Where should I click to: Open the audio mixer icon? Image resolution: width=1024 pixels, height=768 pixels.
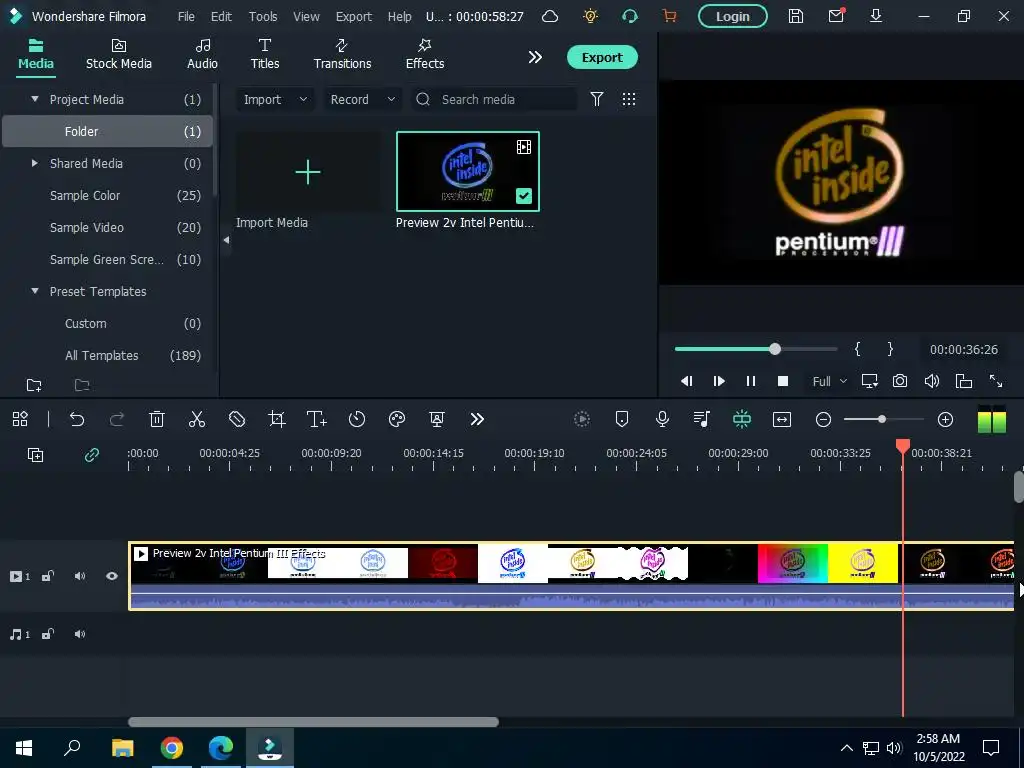pos(702,419)
